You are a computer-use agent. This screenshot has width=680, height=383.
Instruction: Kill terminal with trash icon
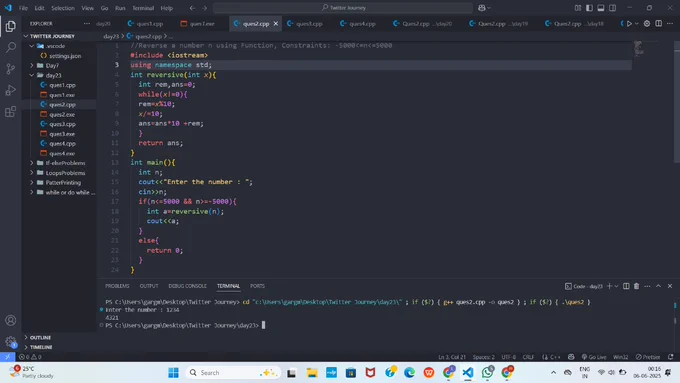pos(637,286)
